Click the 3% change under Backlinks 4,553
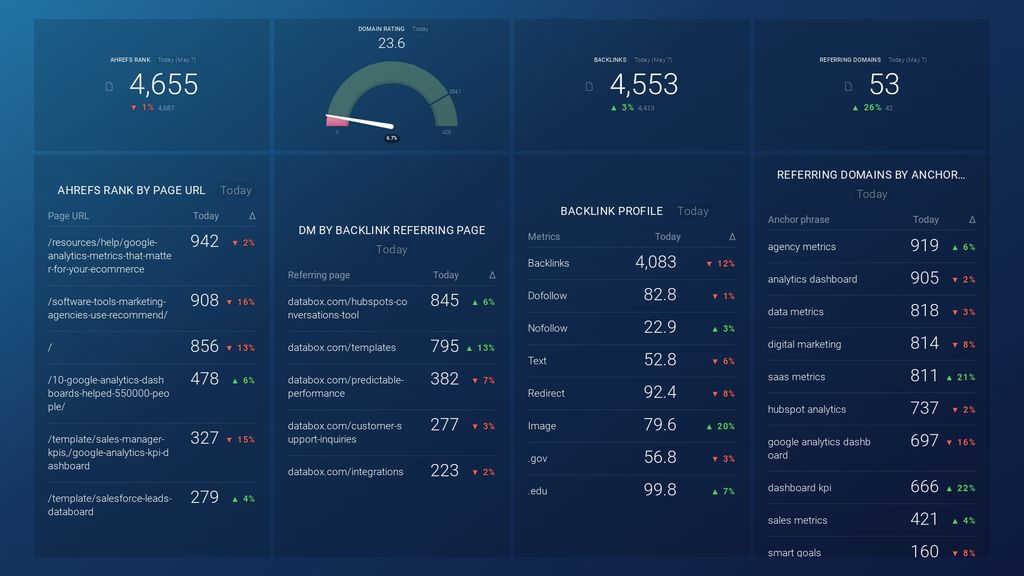This screenshot has width=1024, height=576. pos(622,107)
